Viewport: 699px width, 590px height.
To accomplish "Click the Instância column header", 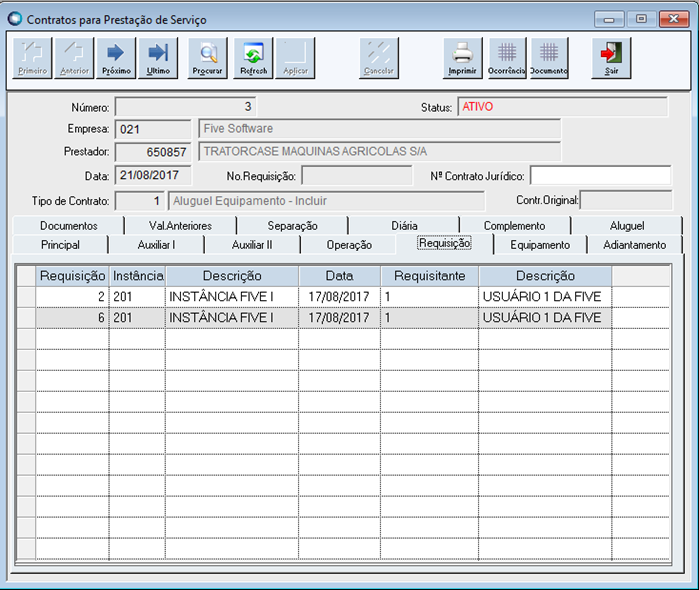I will [138, 276].
